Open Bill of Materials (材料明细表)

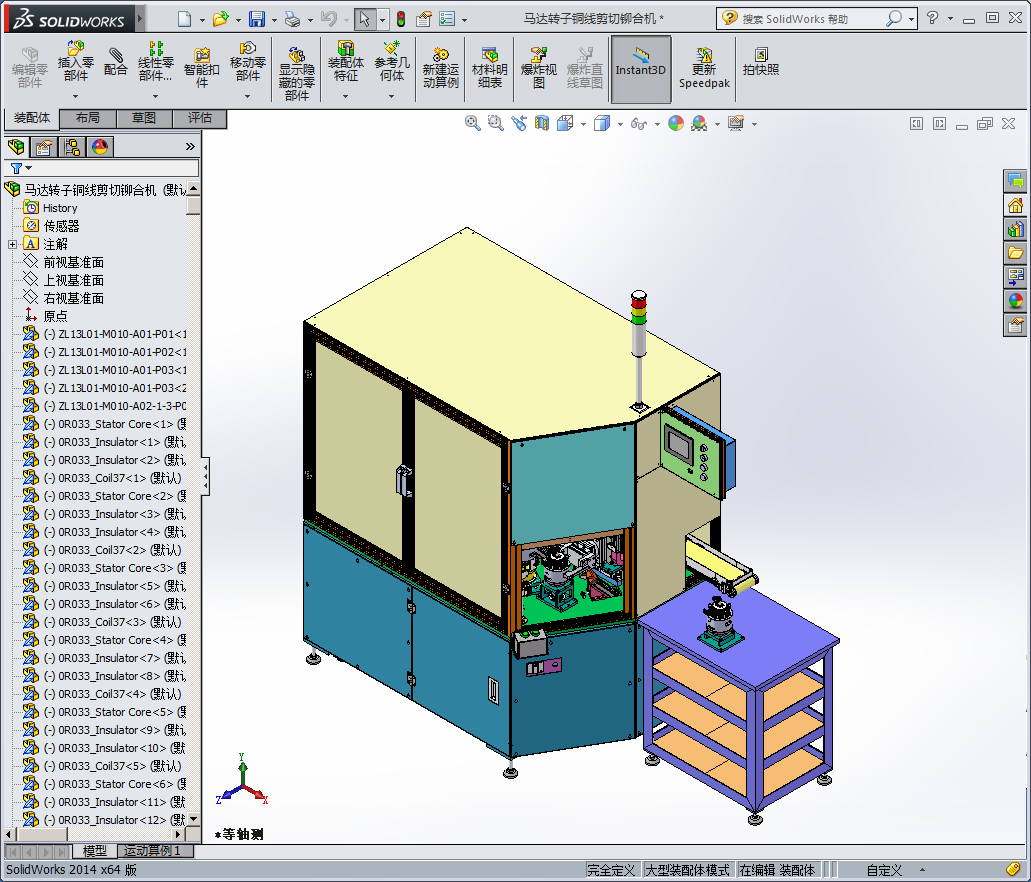point(489,68)
